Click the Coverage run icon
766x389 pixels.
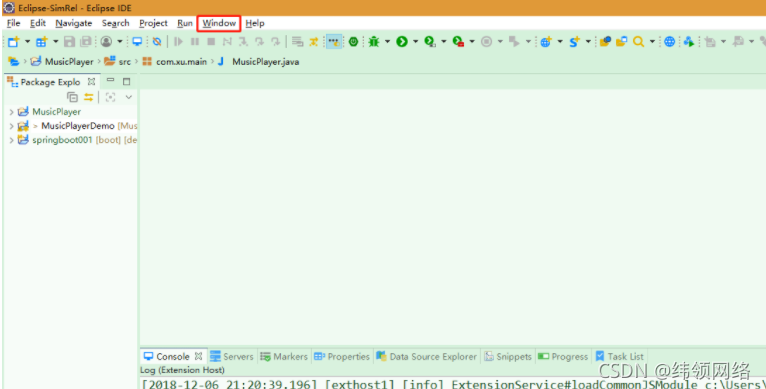[430, 42]
